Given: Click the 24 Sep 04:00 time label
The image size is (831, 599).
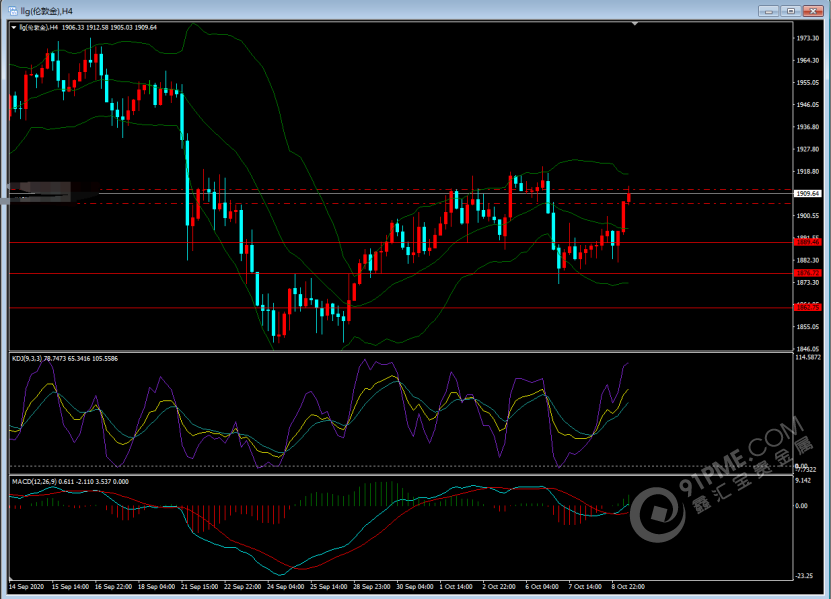Looking at the screenshot, I should coord(286,587).
